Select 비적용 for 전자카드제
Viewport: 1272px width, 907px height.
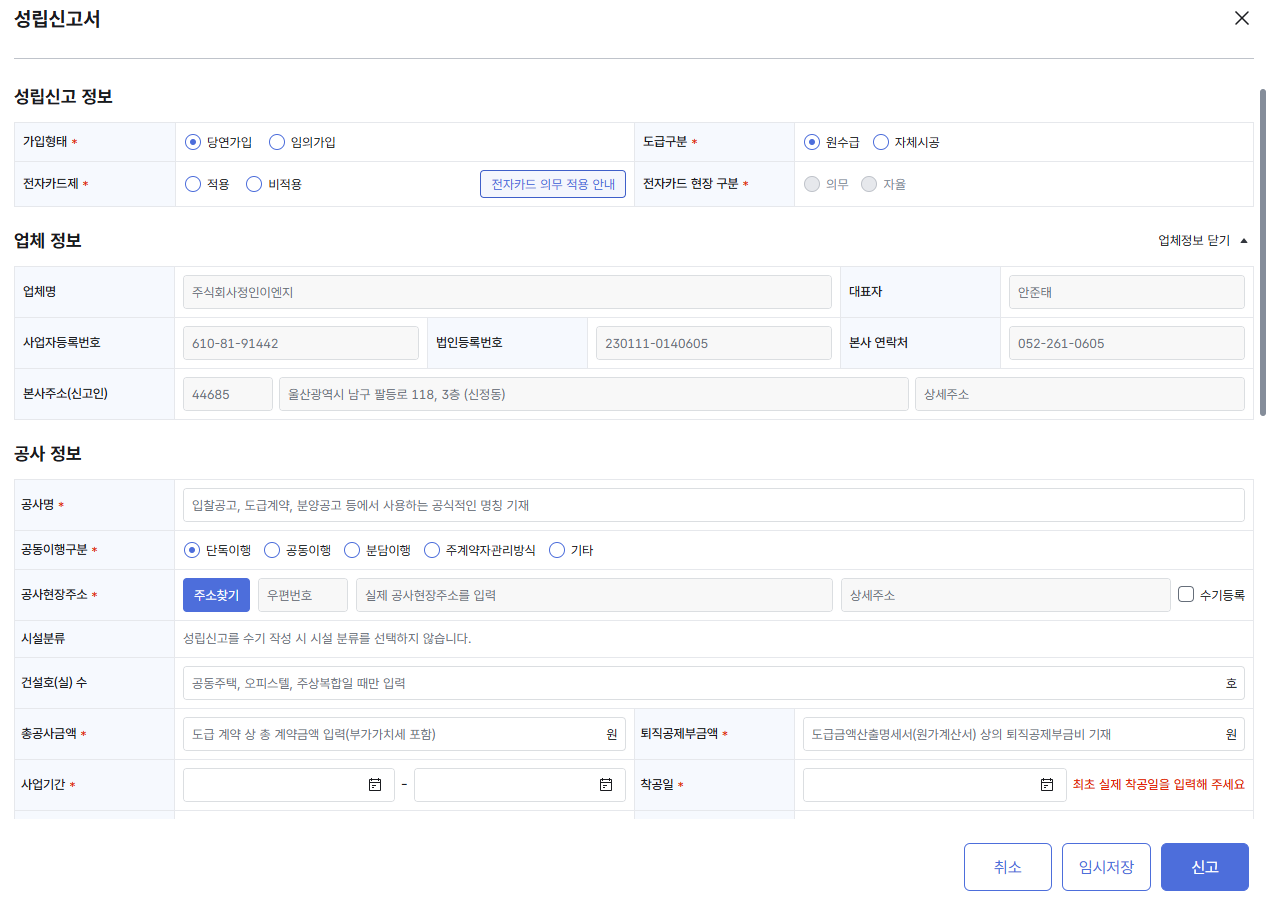254,184
